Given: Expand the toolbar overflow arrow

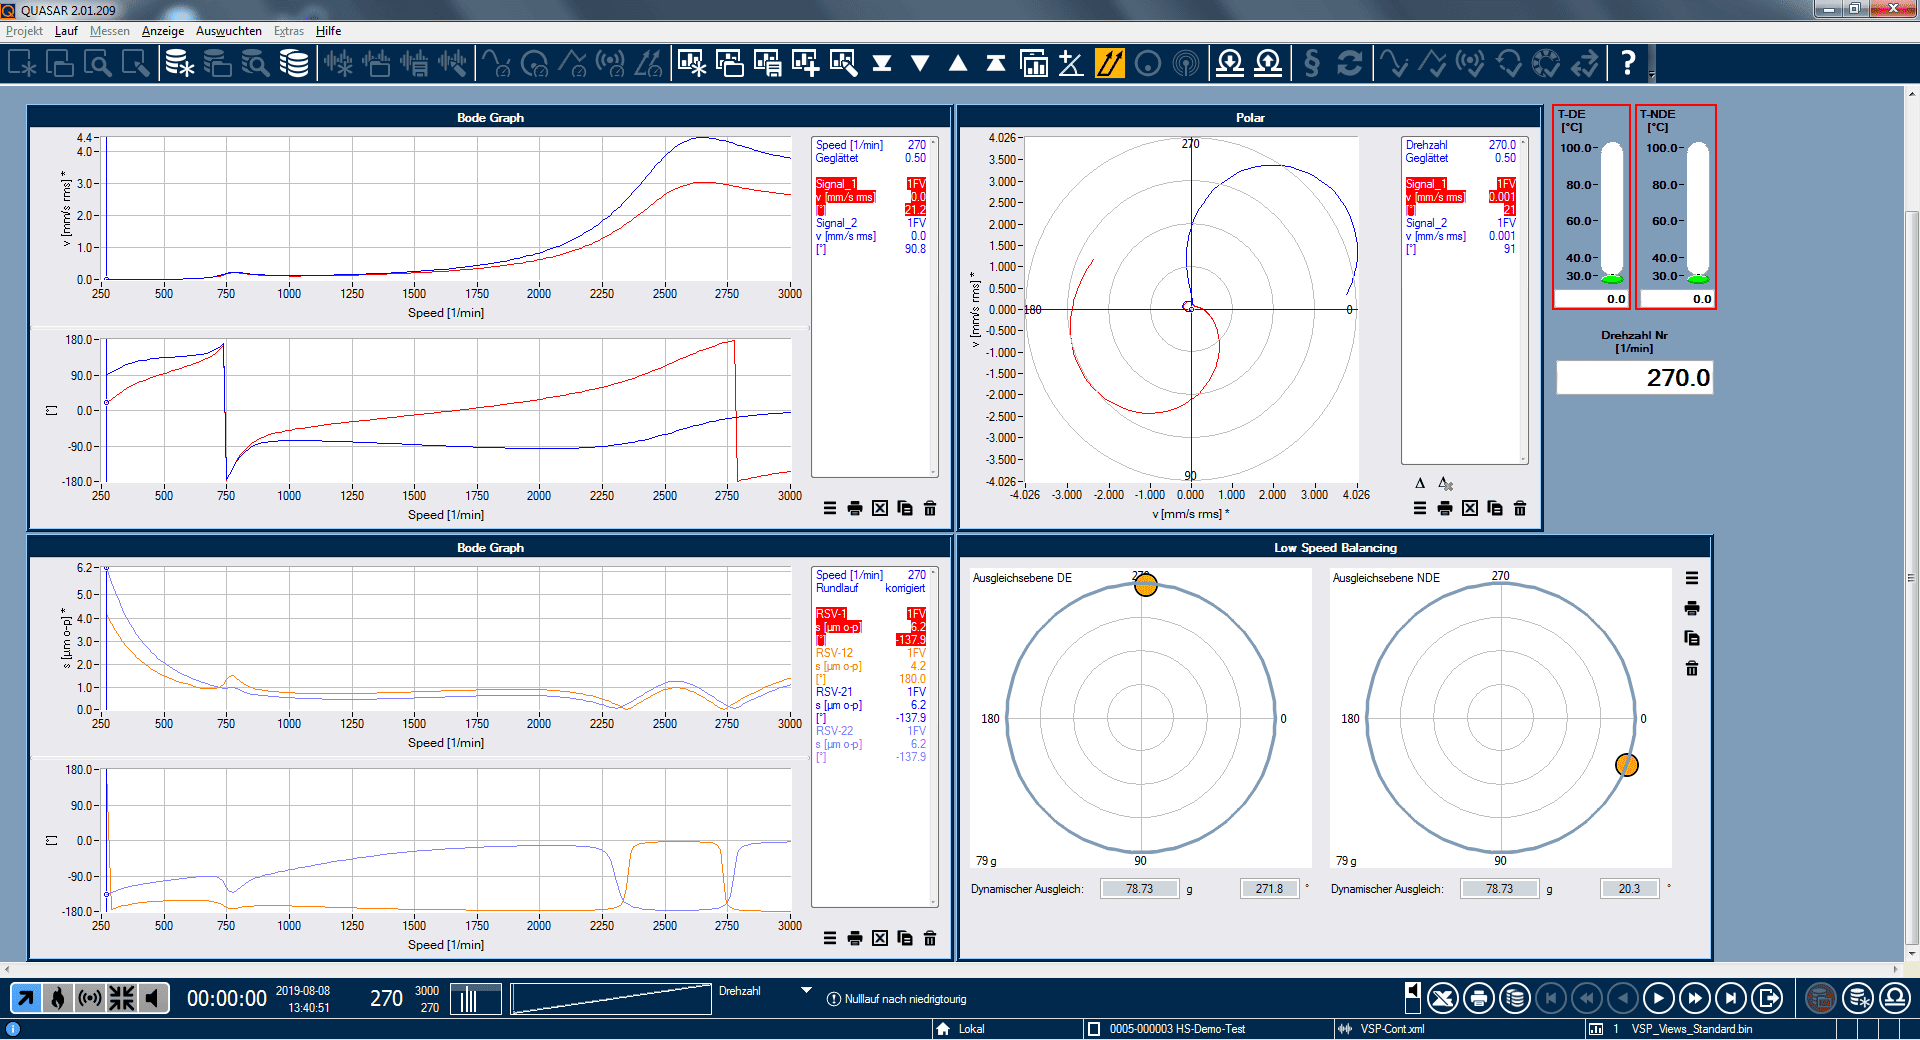Looking at the screenshot, I should pyautogui.click(x=1651, y=75).
